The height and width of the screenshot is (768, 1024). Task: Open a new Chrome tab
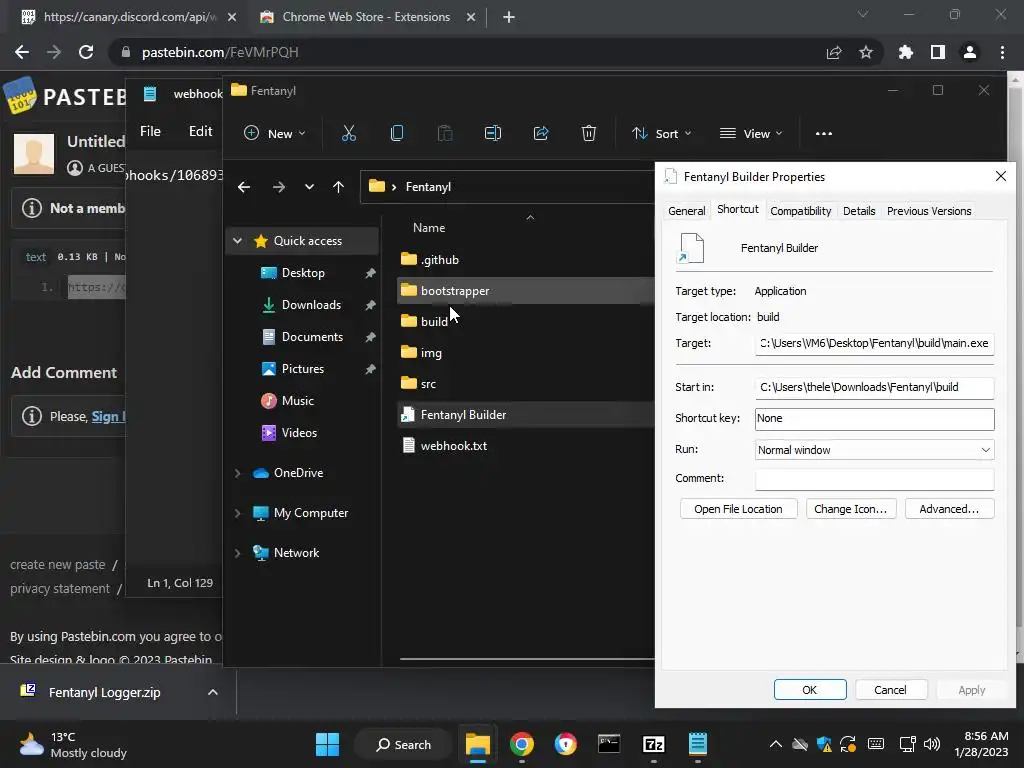click(x=509, y=18)
